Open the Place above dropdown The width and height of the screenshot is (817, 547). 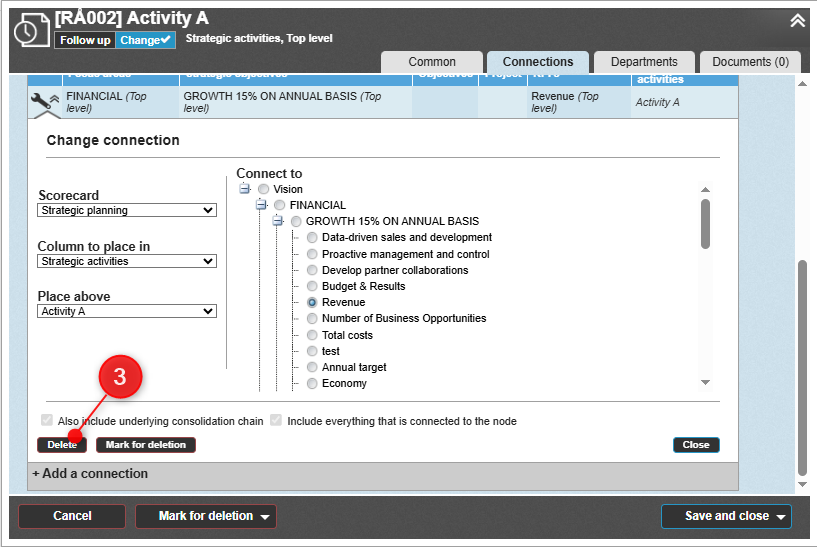[x=127, y=311]
